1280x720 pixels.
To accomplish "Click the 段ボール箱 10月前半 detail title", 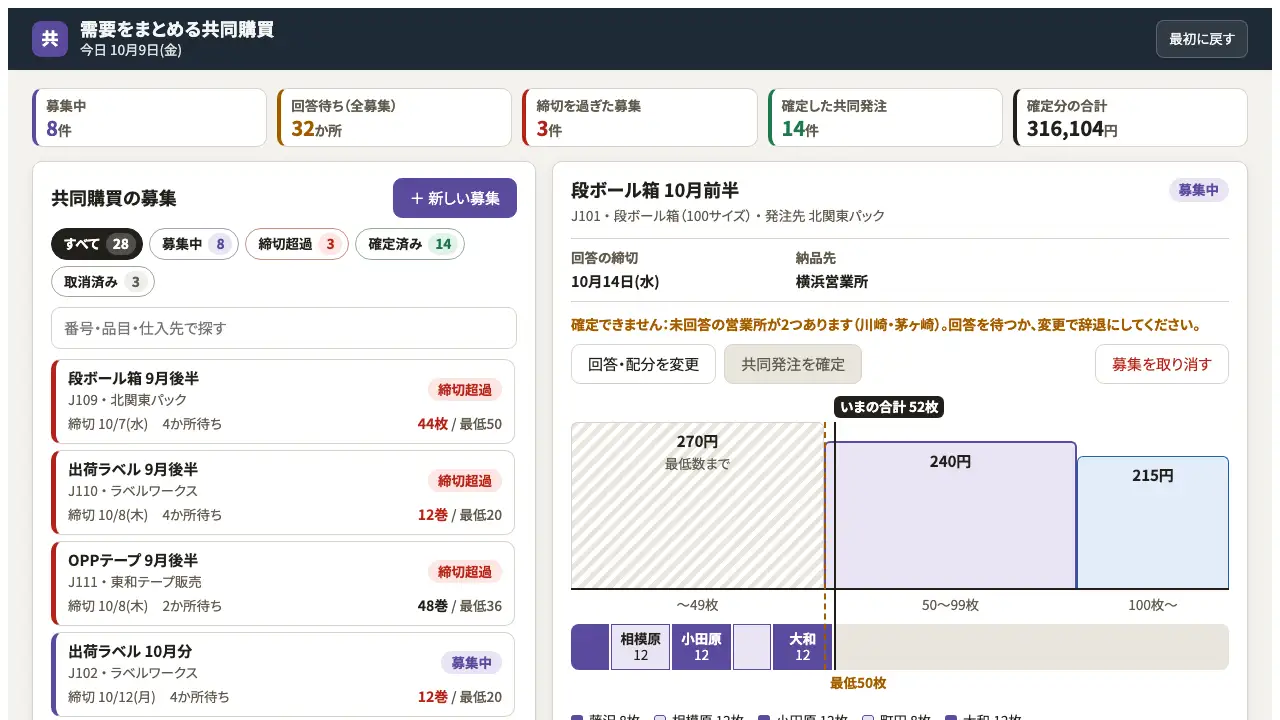I will coord(655,190).
